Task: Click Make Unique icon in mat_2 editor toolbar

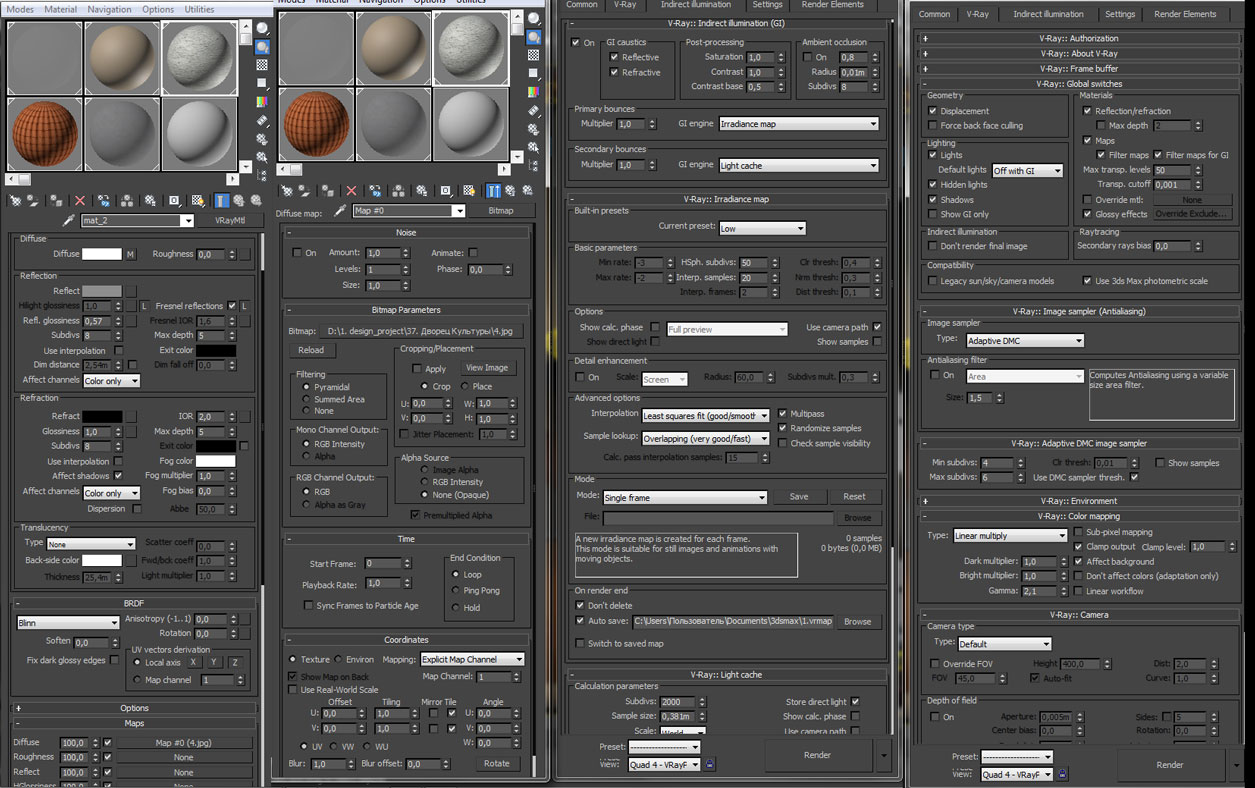Action: [127, 201]
